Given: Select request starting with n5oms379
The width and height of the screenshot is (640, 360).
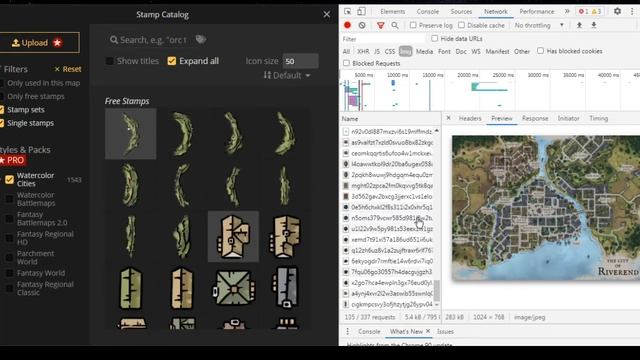Looking at the screenshot, I should 390,218.
